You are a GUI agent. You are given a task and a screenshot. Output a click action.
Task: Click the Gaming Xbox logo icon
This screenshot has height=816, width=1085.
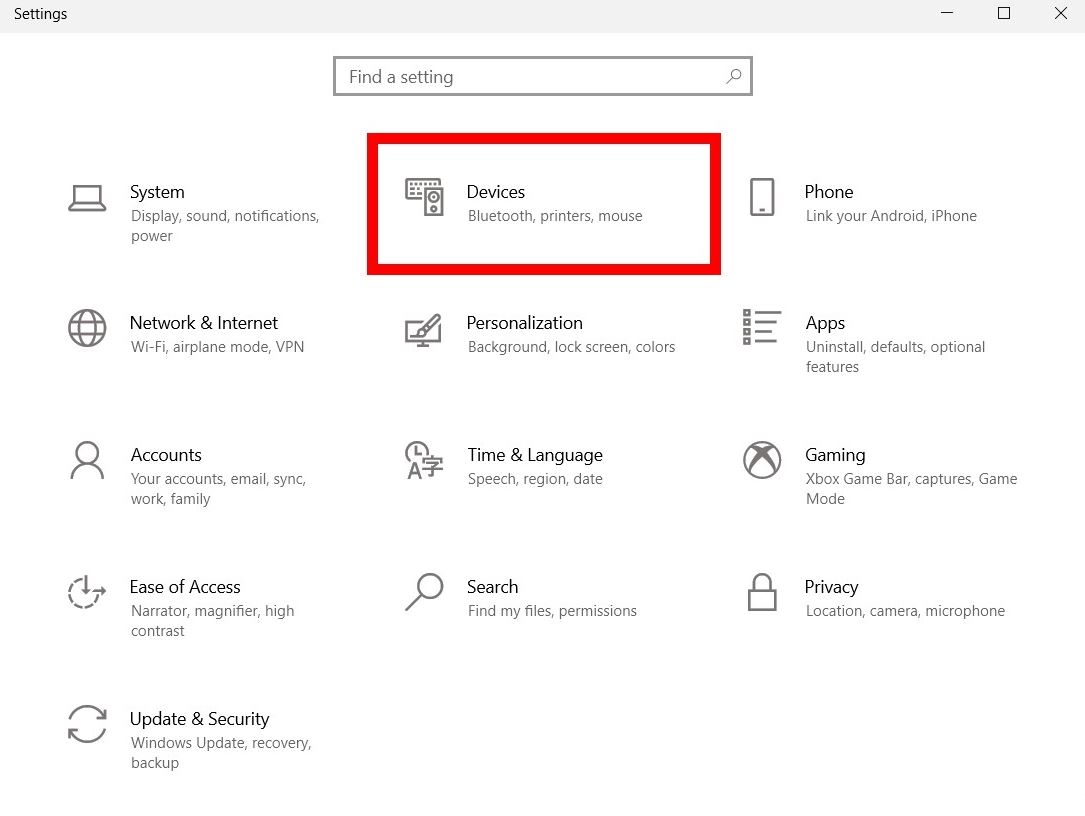tap(762, 460)
